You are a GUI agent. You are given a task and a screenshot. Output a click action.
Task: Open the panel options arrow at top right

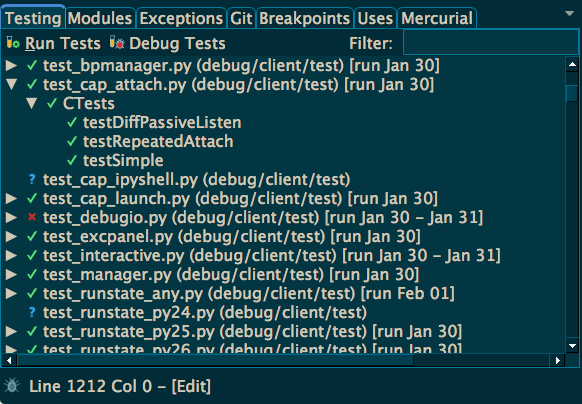(x=569, y=14)
